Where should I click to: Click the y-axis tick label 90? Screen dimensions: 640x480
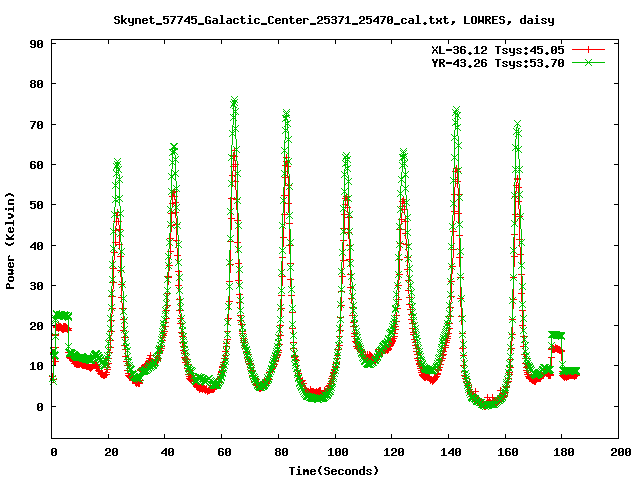pos(35,44)
